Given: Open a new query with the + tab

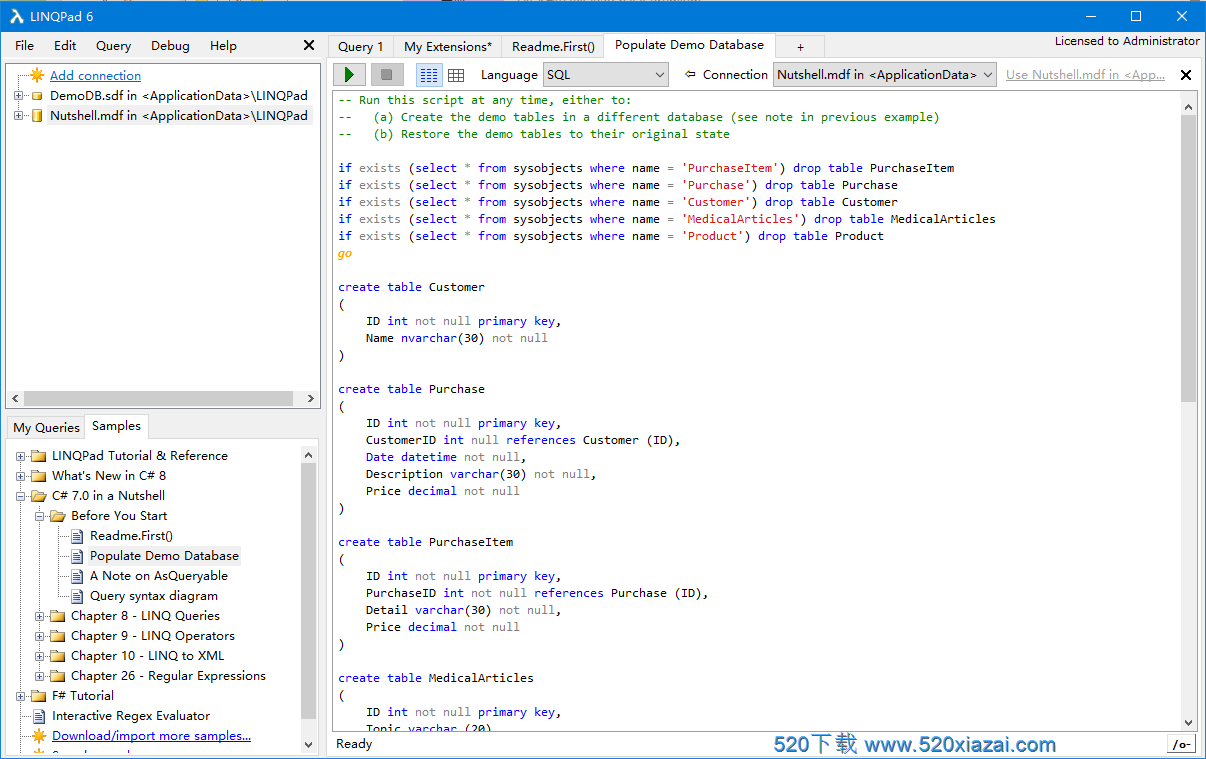Looking at the screenshot, I should [x=800, y=47].
